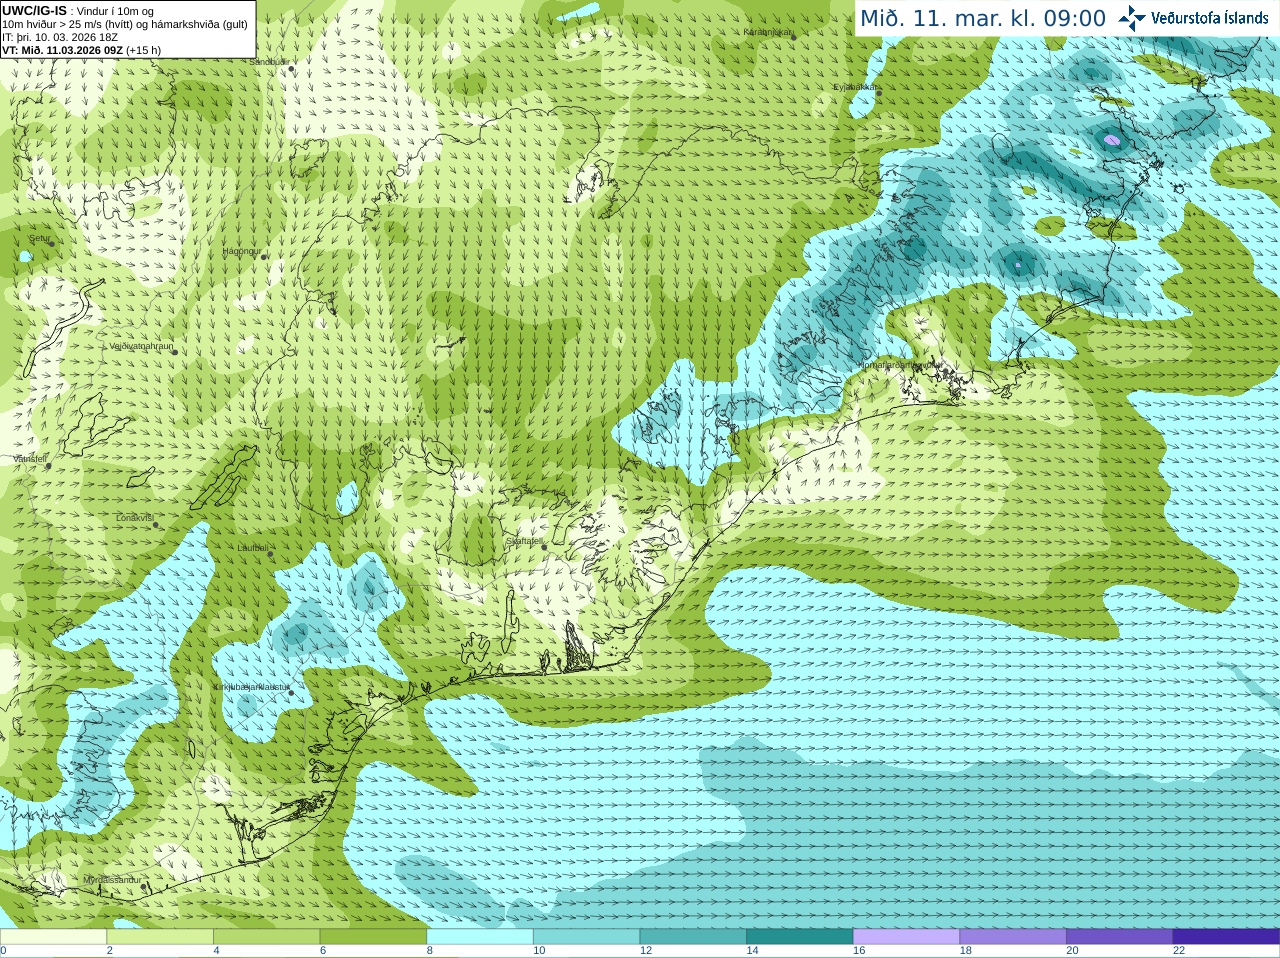Image resolution: width=1280 pixels, height=958 pixels.
Task: Click the Lónakvísl station label
Action: [x=135, y=518]
